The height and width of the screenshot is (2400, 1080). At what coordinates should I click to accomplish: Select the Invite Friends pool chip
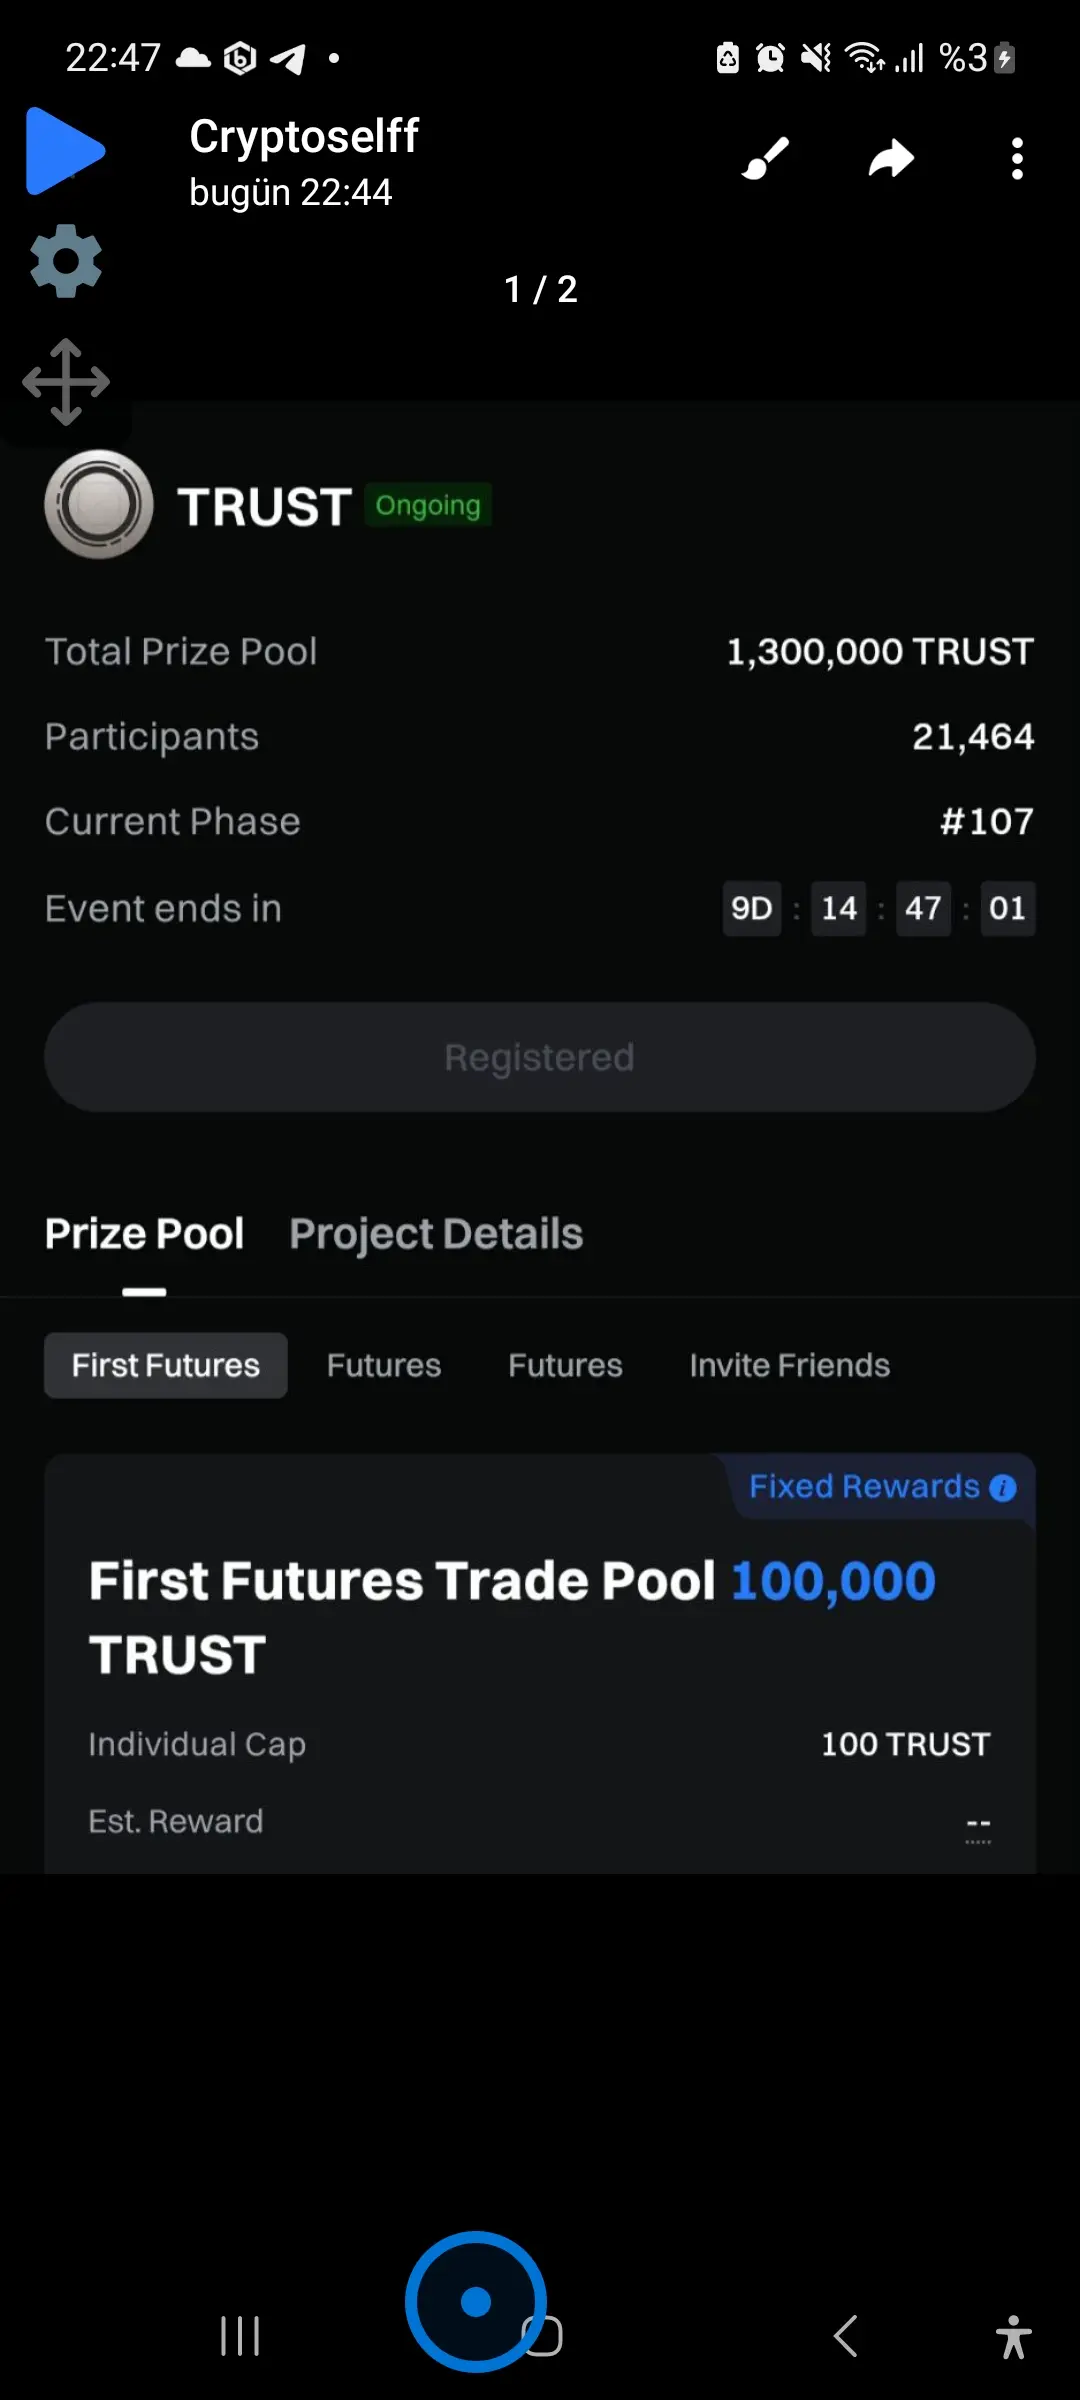[x=789, y=1365]
